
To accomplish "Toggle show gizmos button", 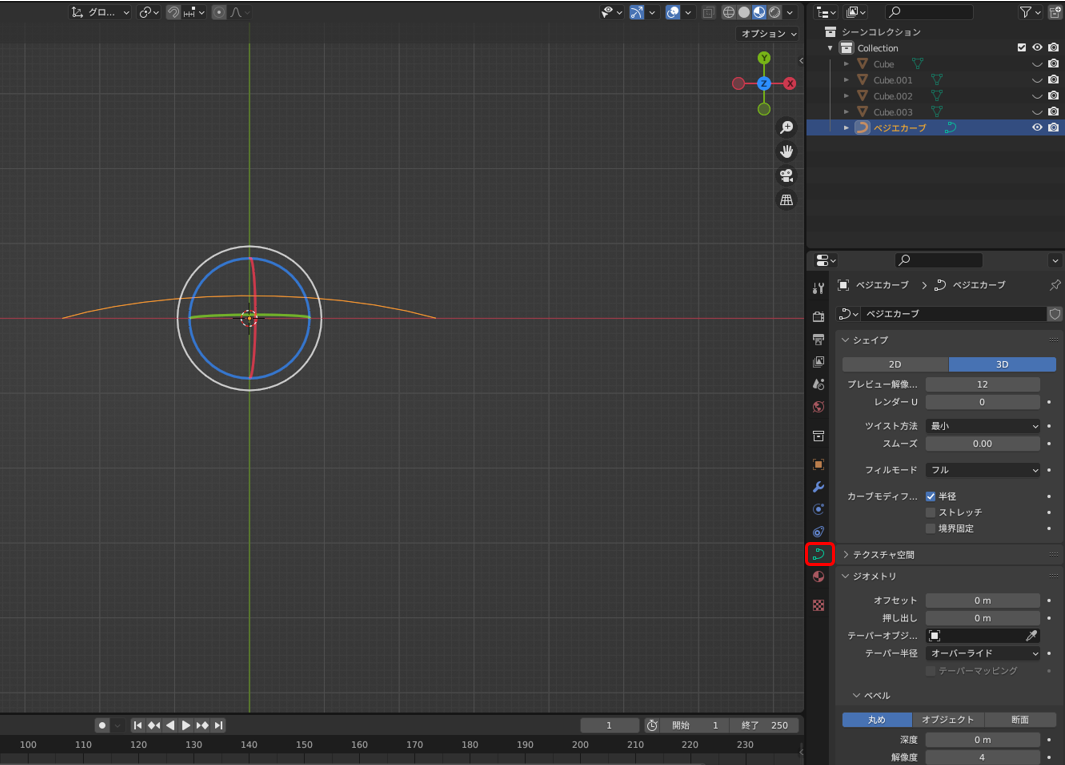I will (636, 12).
